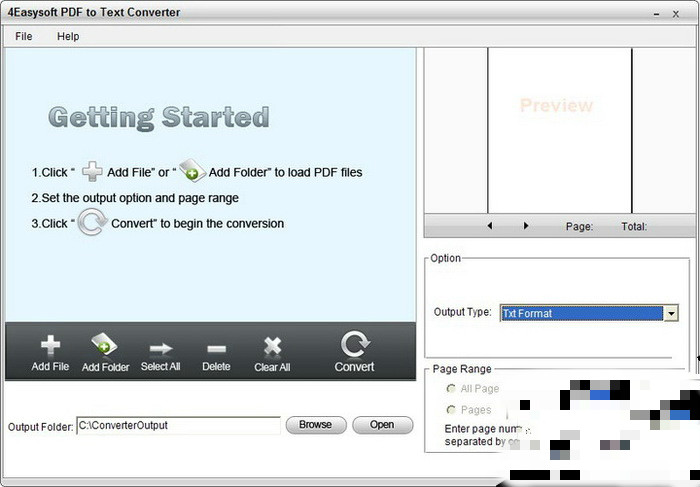Image resolution: width=700 pixels, height=487 pixels.
Task: Click the 'Output Folder:' label
Action: pyautogui.click(x=41, y=427)
